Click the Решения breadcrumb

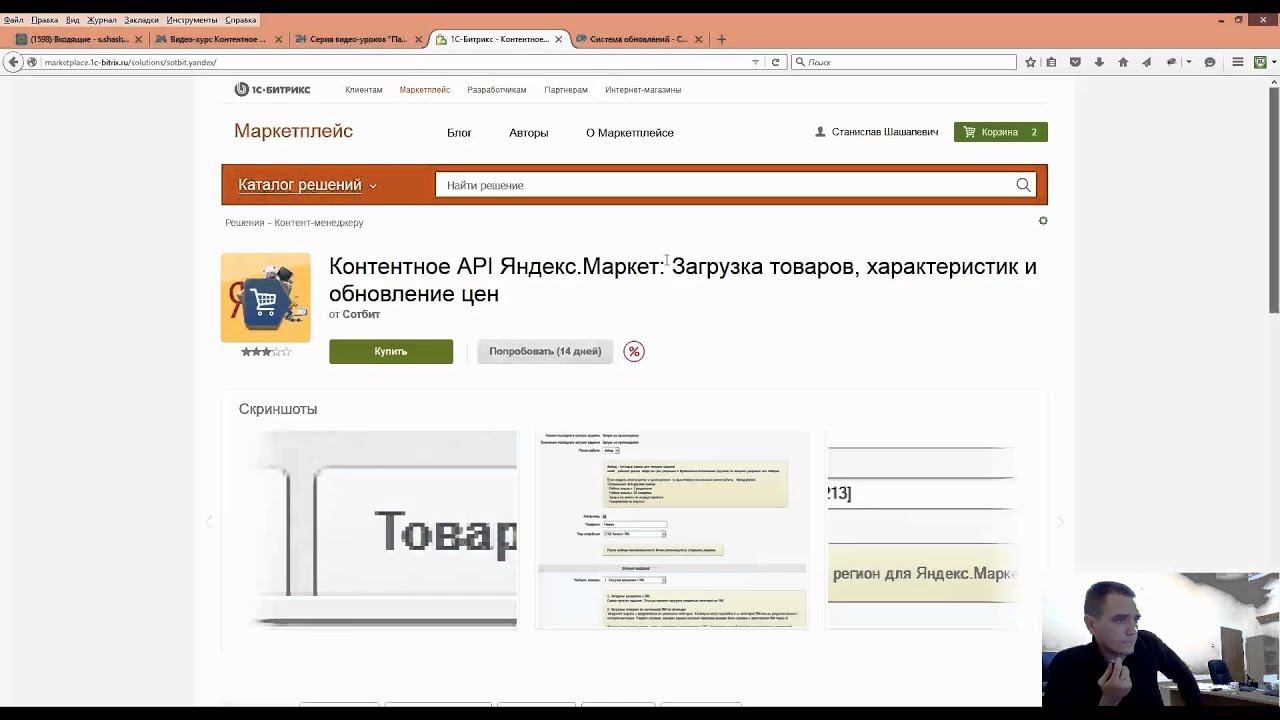coord(244,223)
